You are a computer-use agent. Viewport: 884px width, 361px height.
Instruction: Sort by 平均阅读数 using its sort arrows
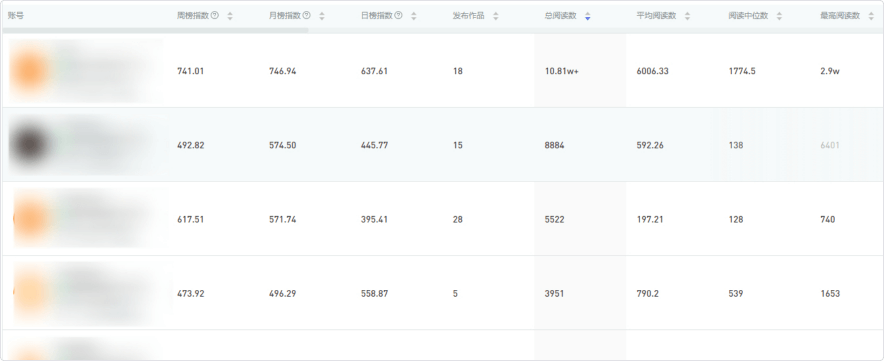pyautogui.click(x=687, y=16)
